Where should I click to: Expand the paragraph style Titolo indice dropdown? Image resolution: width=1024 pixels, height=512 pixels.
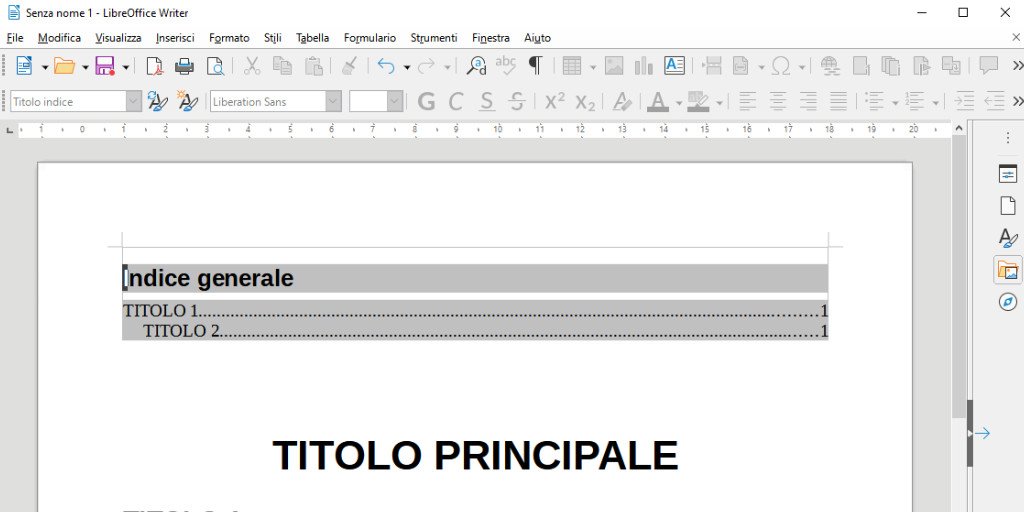click(133, 101)
